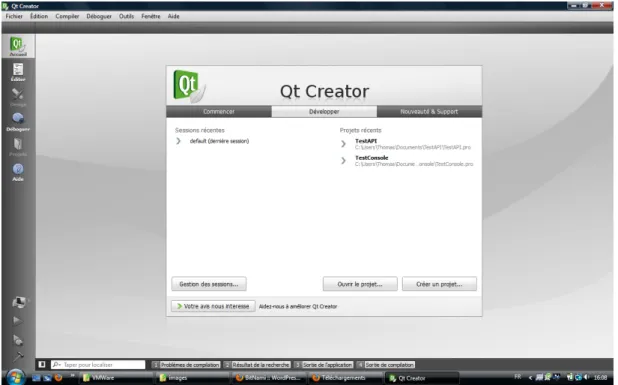618x385 pixels.
Task: Open the Déboguer menu in menu bar
Action: tap(99, 16)
